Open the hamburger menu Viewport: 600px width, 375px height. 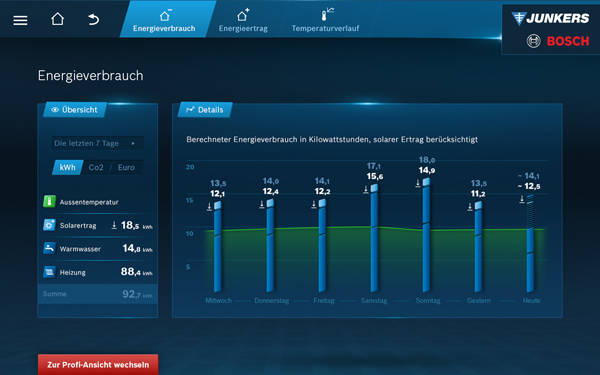point(20,20)
